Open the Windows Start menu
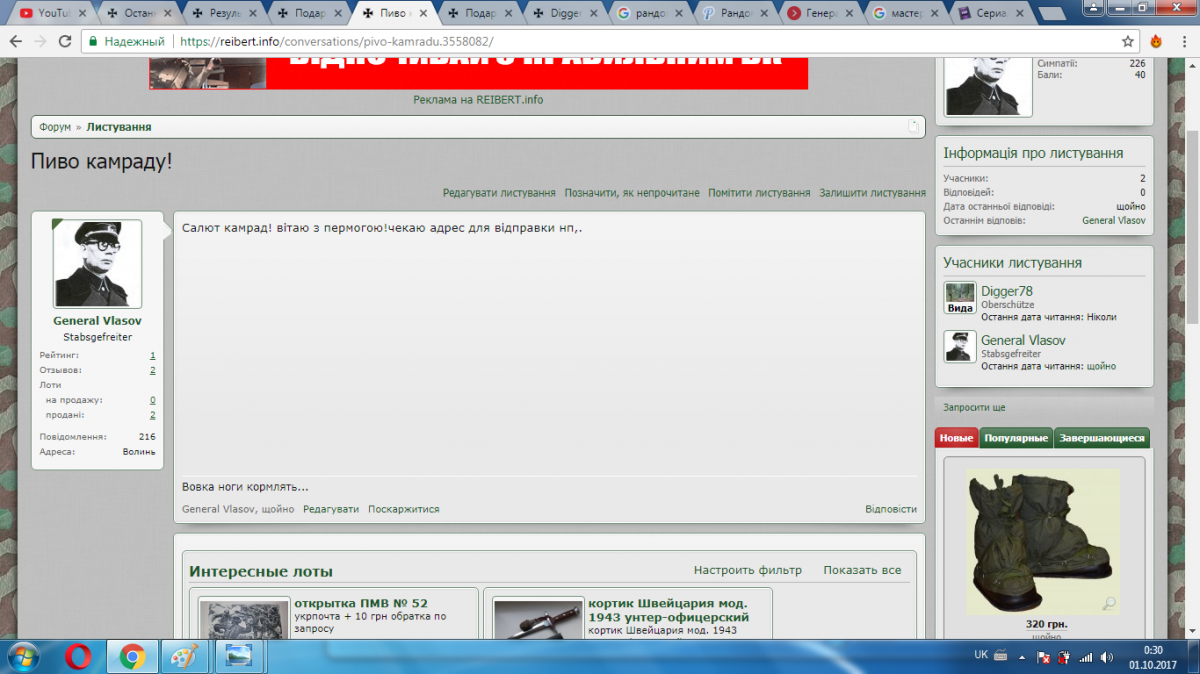1200x674 pixels. (22, 657)
